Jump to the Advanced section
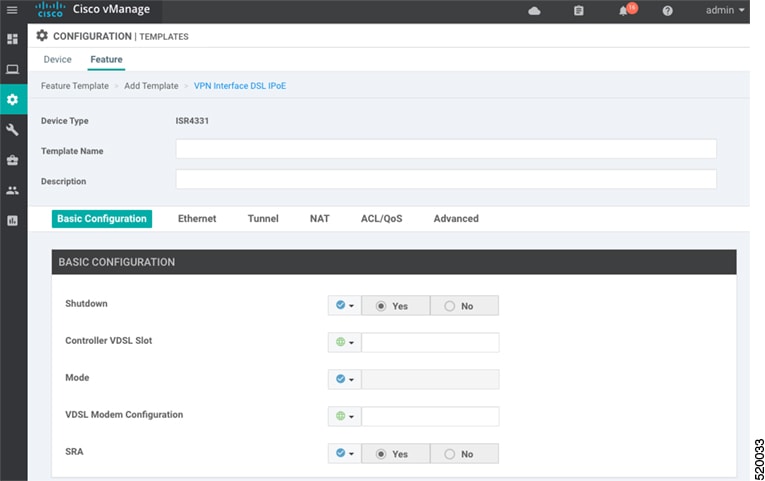The width and height of the screenshot is (765, 481). tap(456, 219)
